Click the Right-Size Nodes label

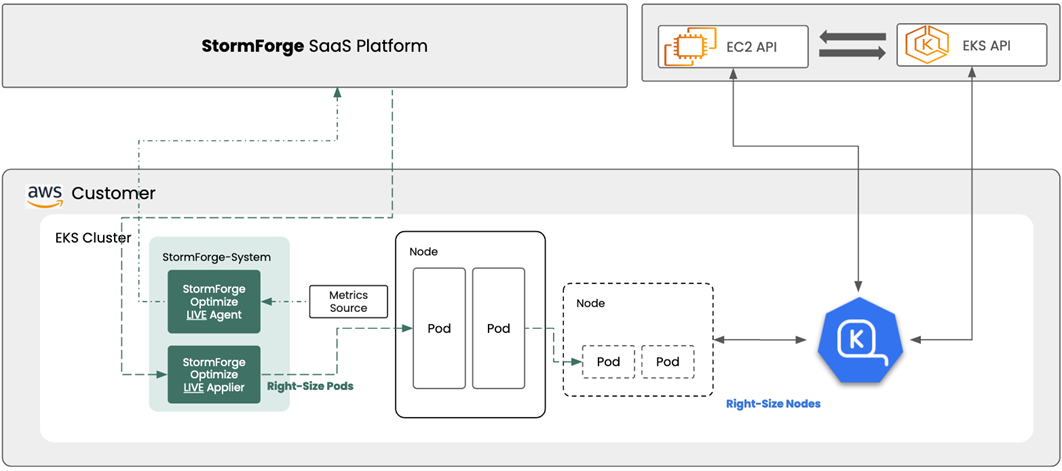(773, 404)
